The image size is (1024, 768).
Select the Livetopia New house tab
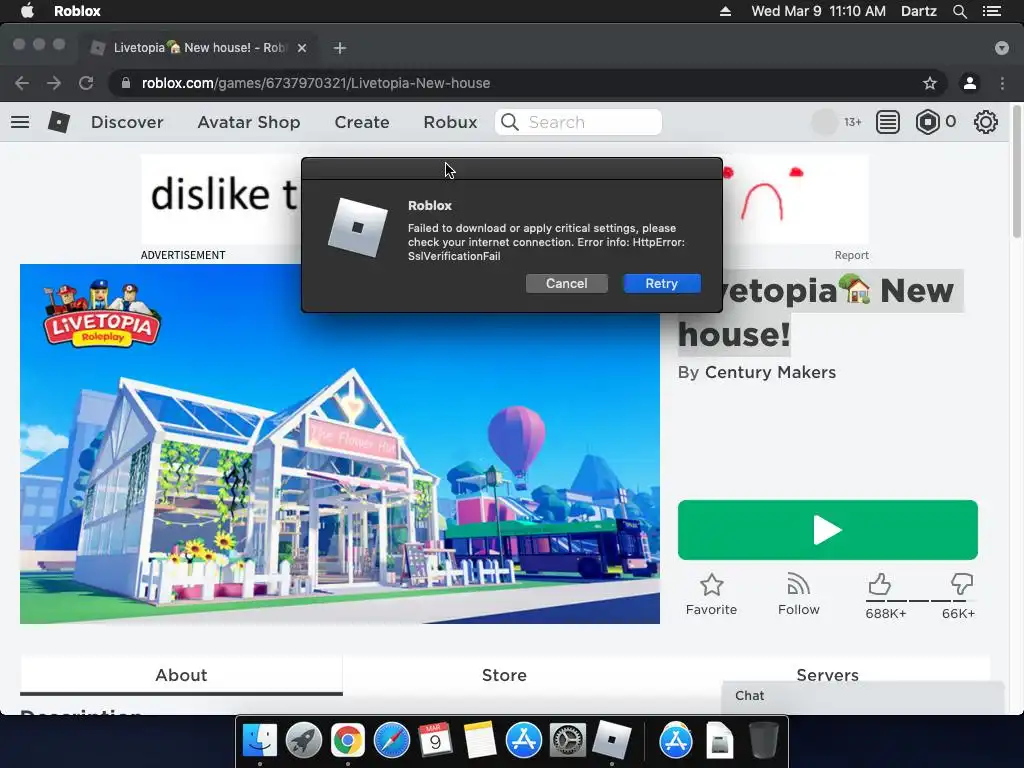click(x=199, y=48)
